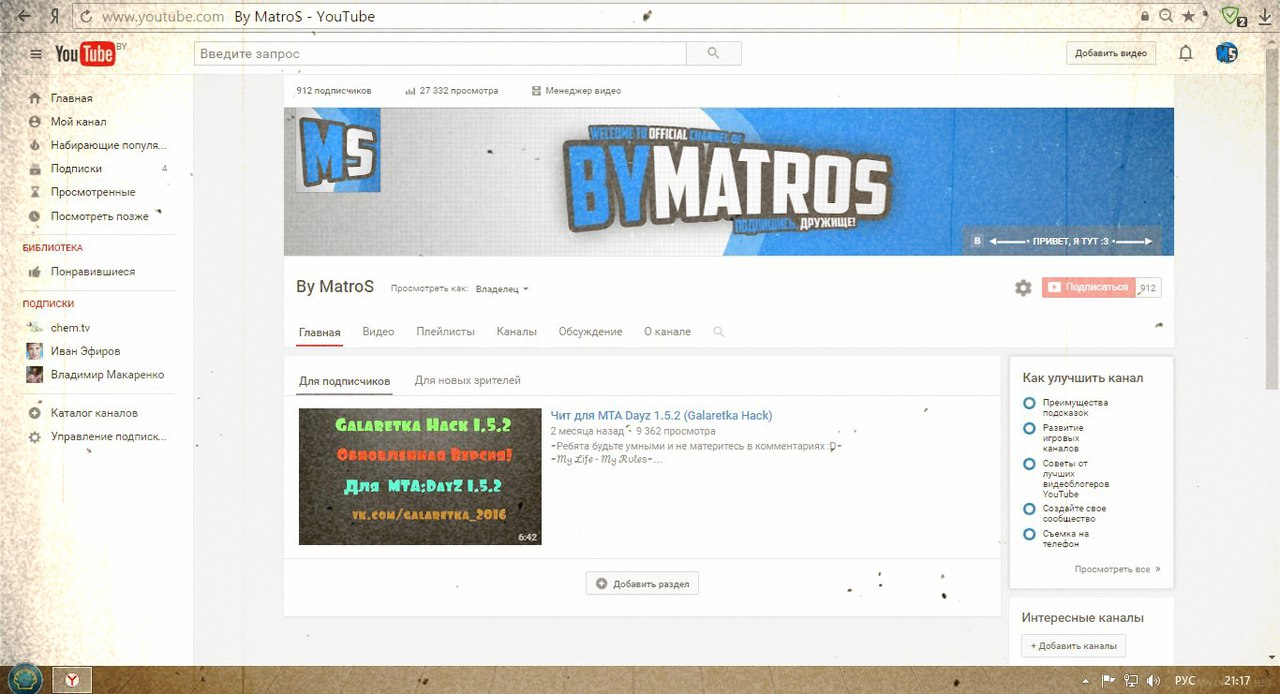Click the channel tab search icon
1280x694 pixels.
718,332
